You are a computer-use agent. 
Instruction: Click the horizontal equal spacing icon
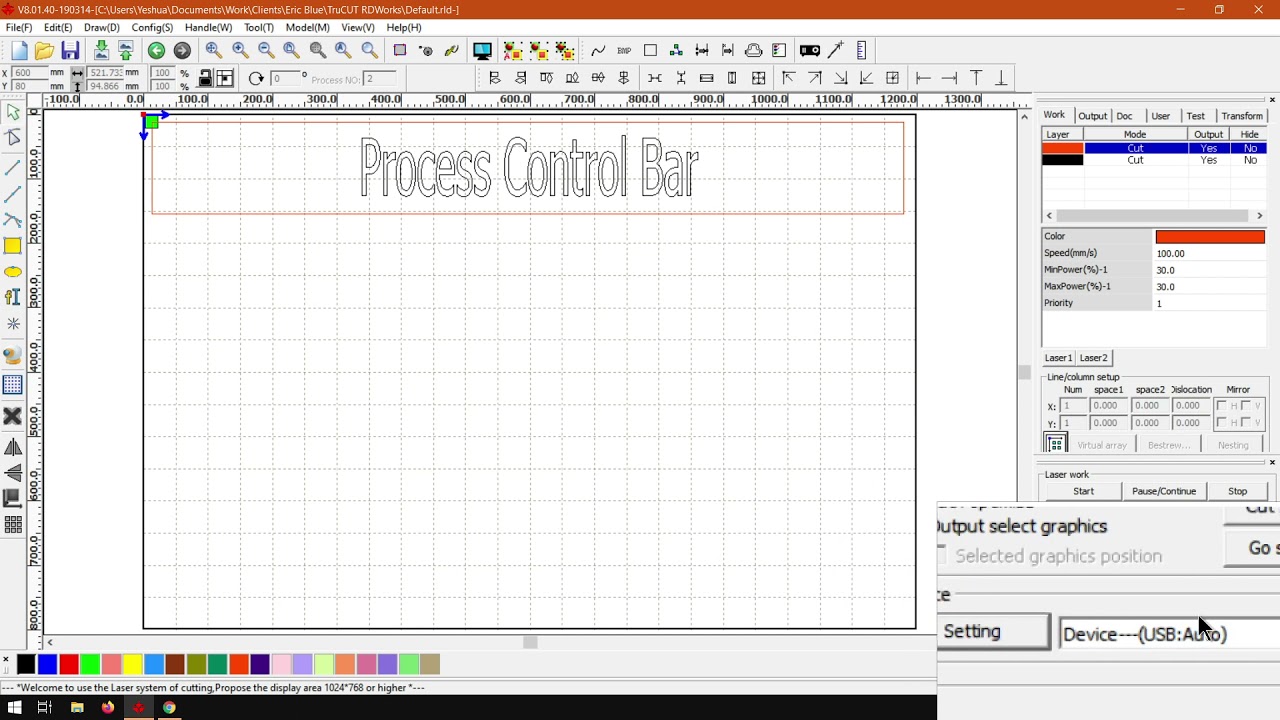pos(655,78)
